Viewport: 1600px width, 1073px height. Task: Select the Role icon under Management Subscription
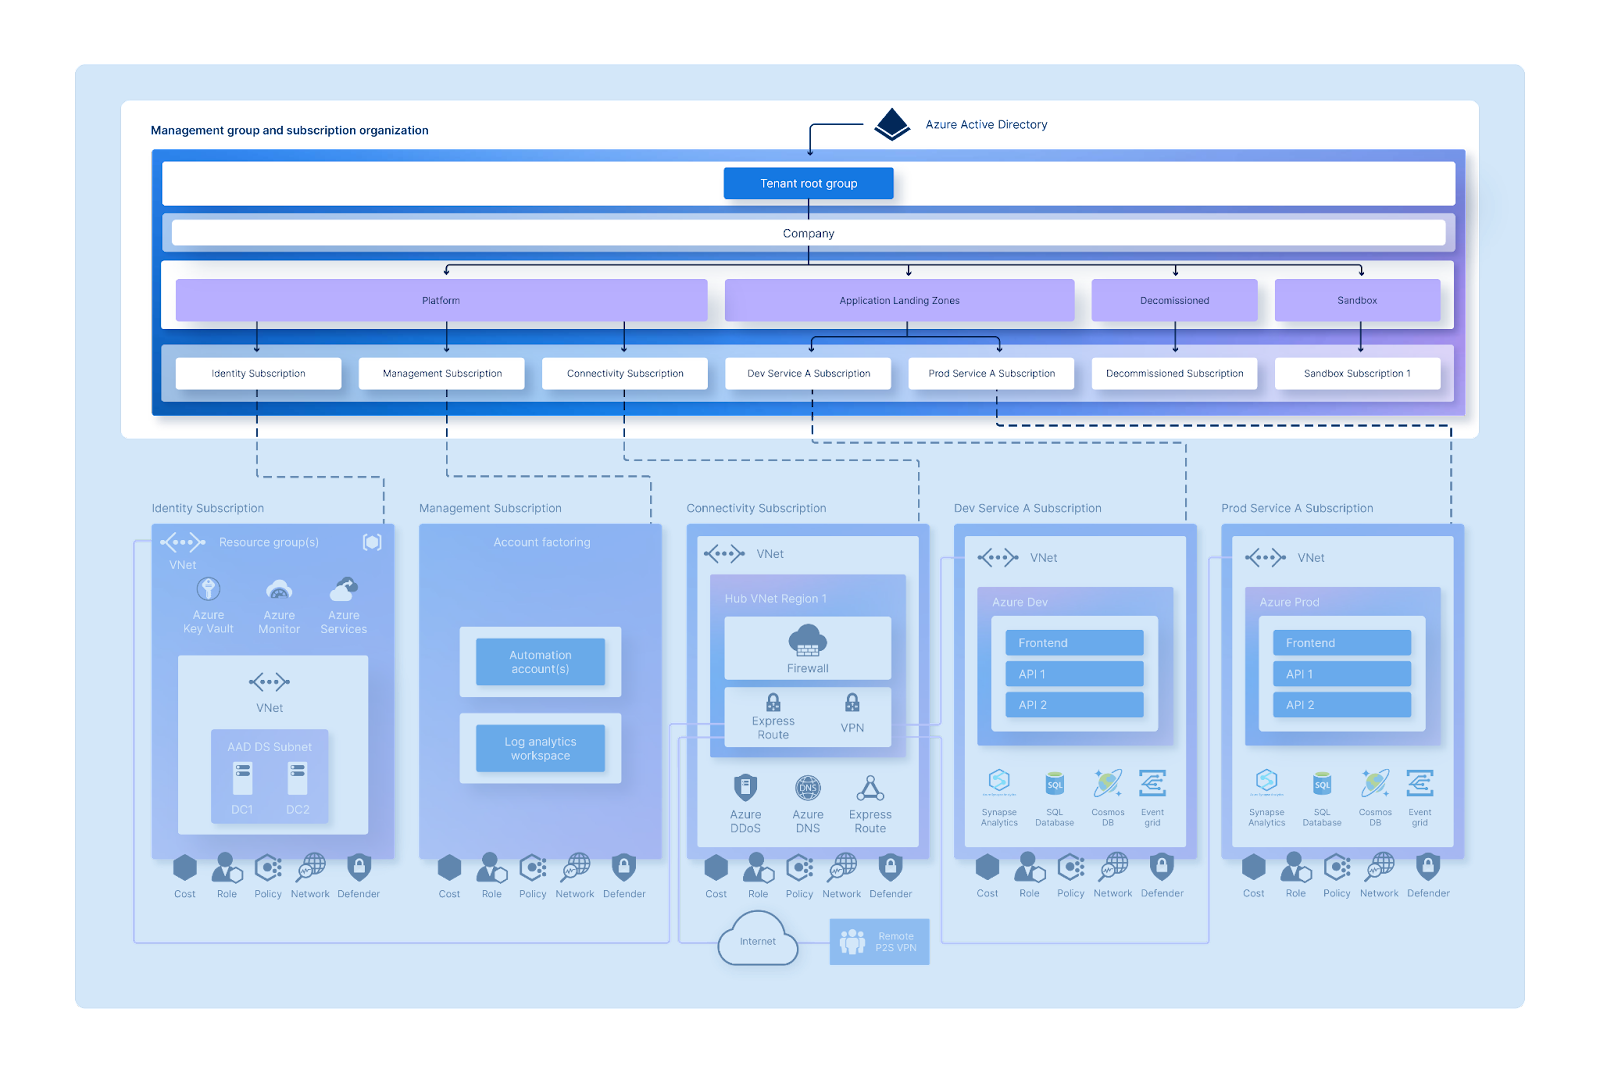492,867
